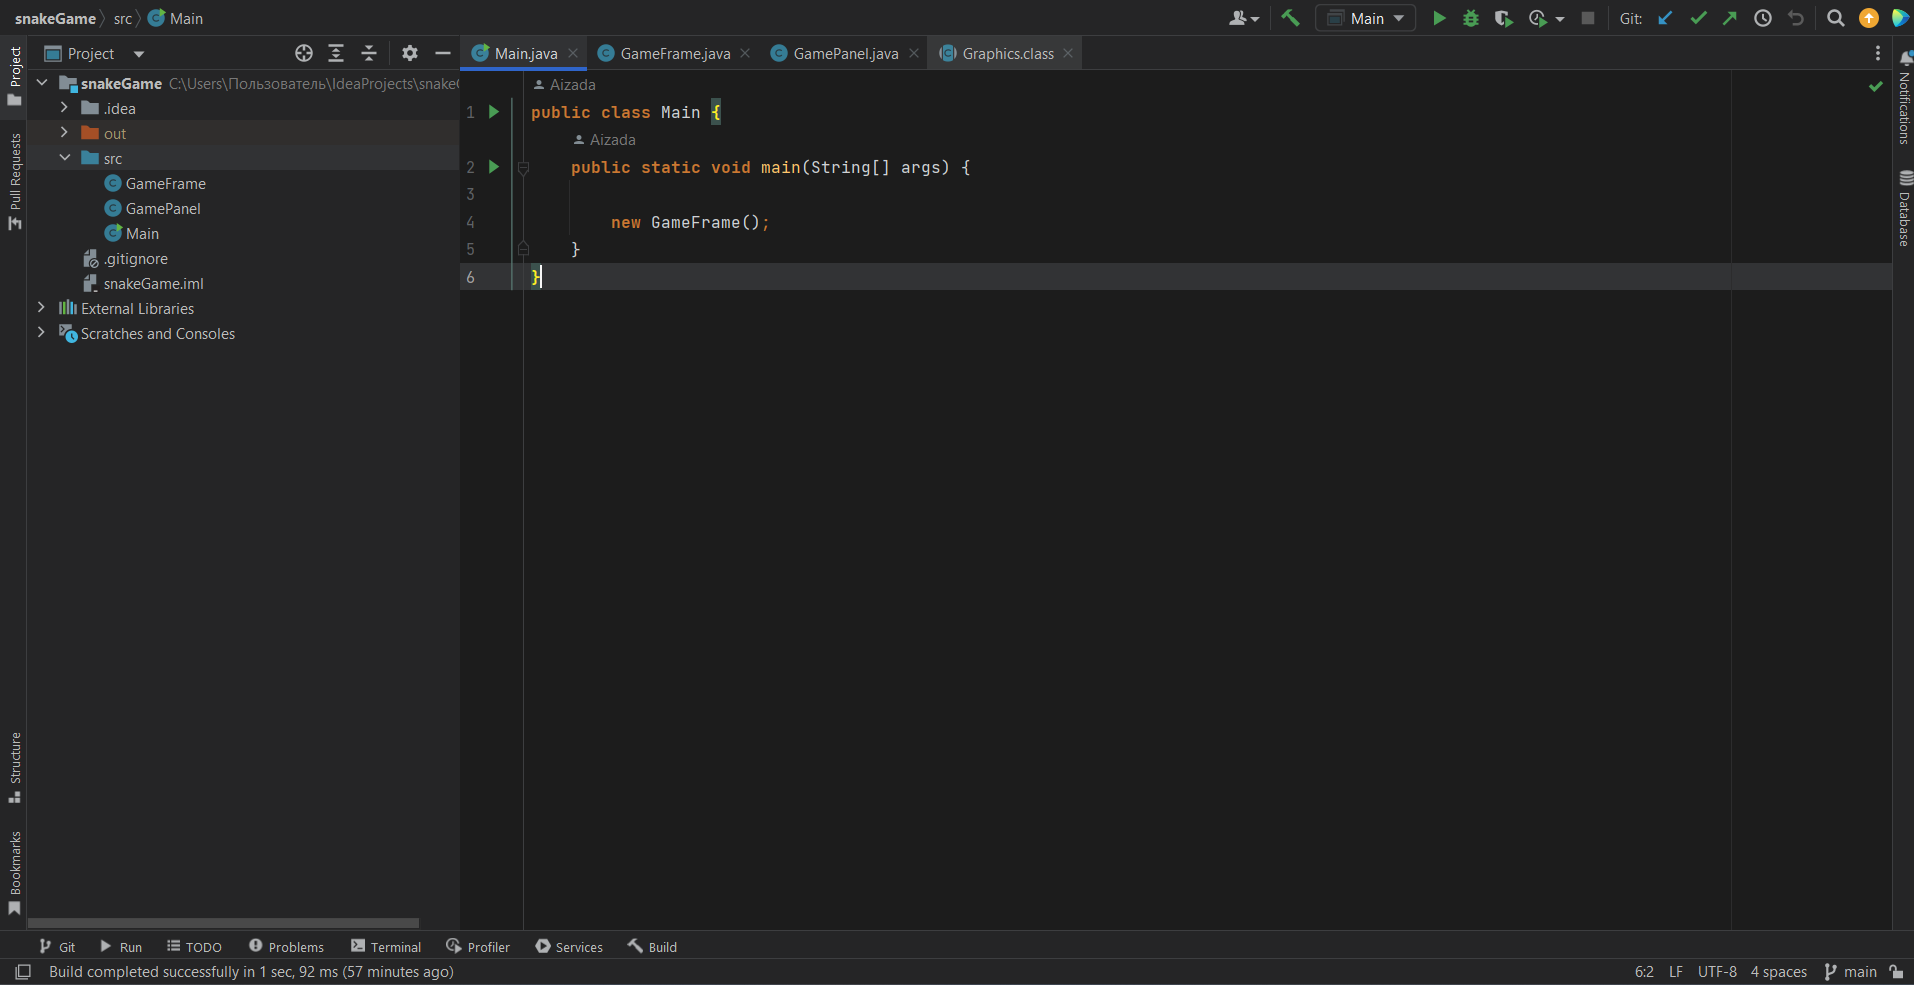Open the Problems tool window
1914x985 pixels.
click(x=295, y=946)
